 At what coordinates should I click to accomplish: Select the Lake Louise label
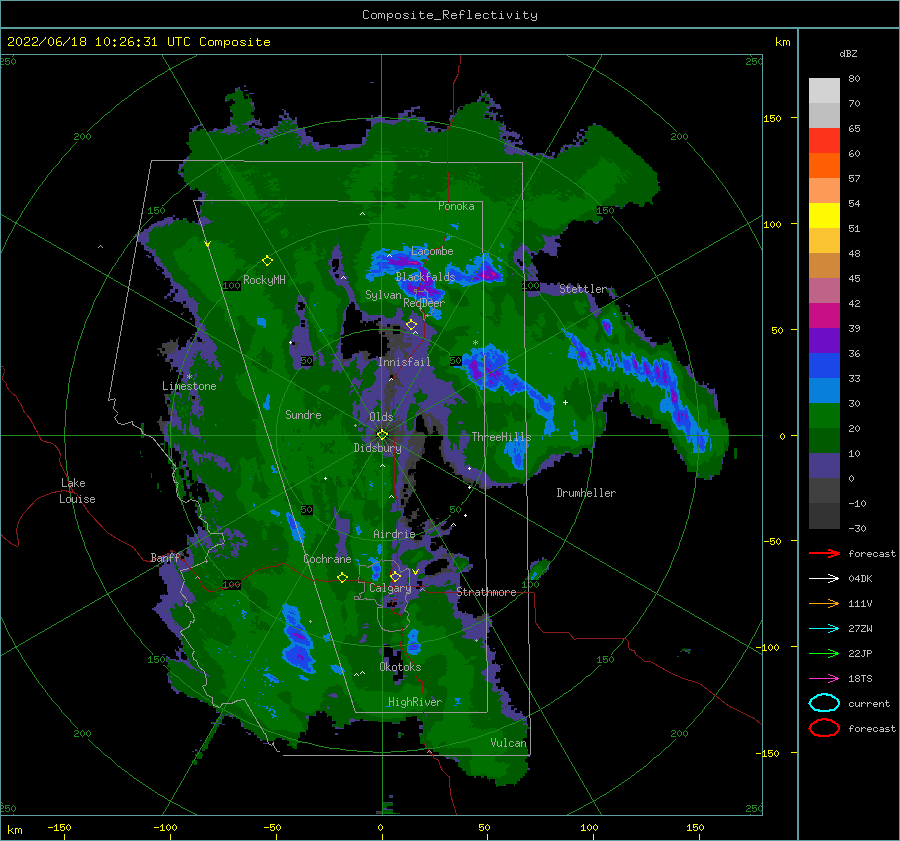tap(77, 491)
